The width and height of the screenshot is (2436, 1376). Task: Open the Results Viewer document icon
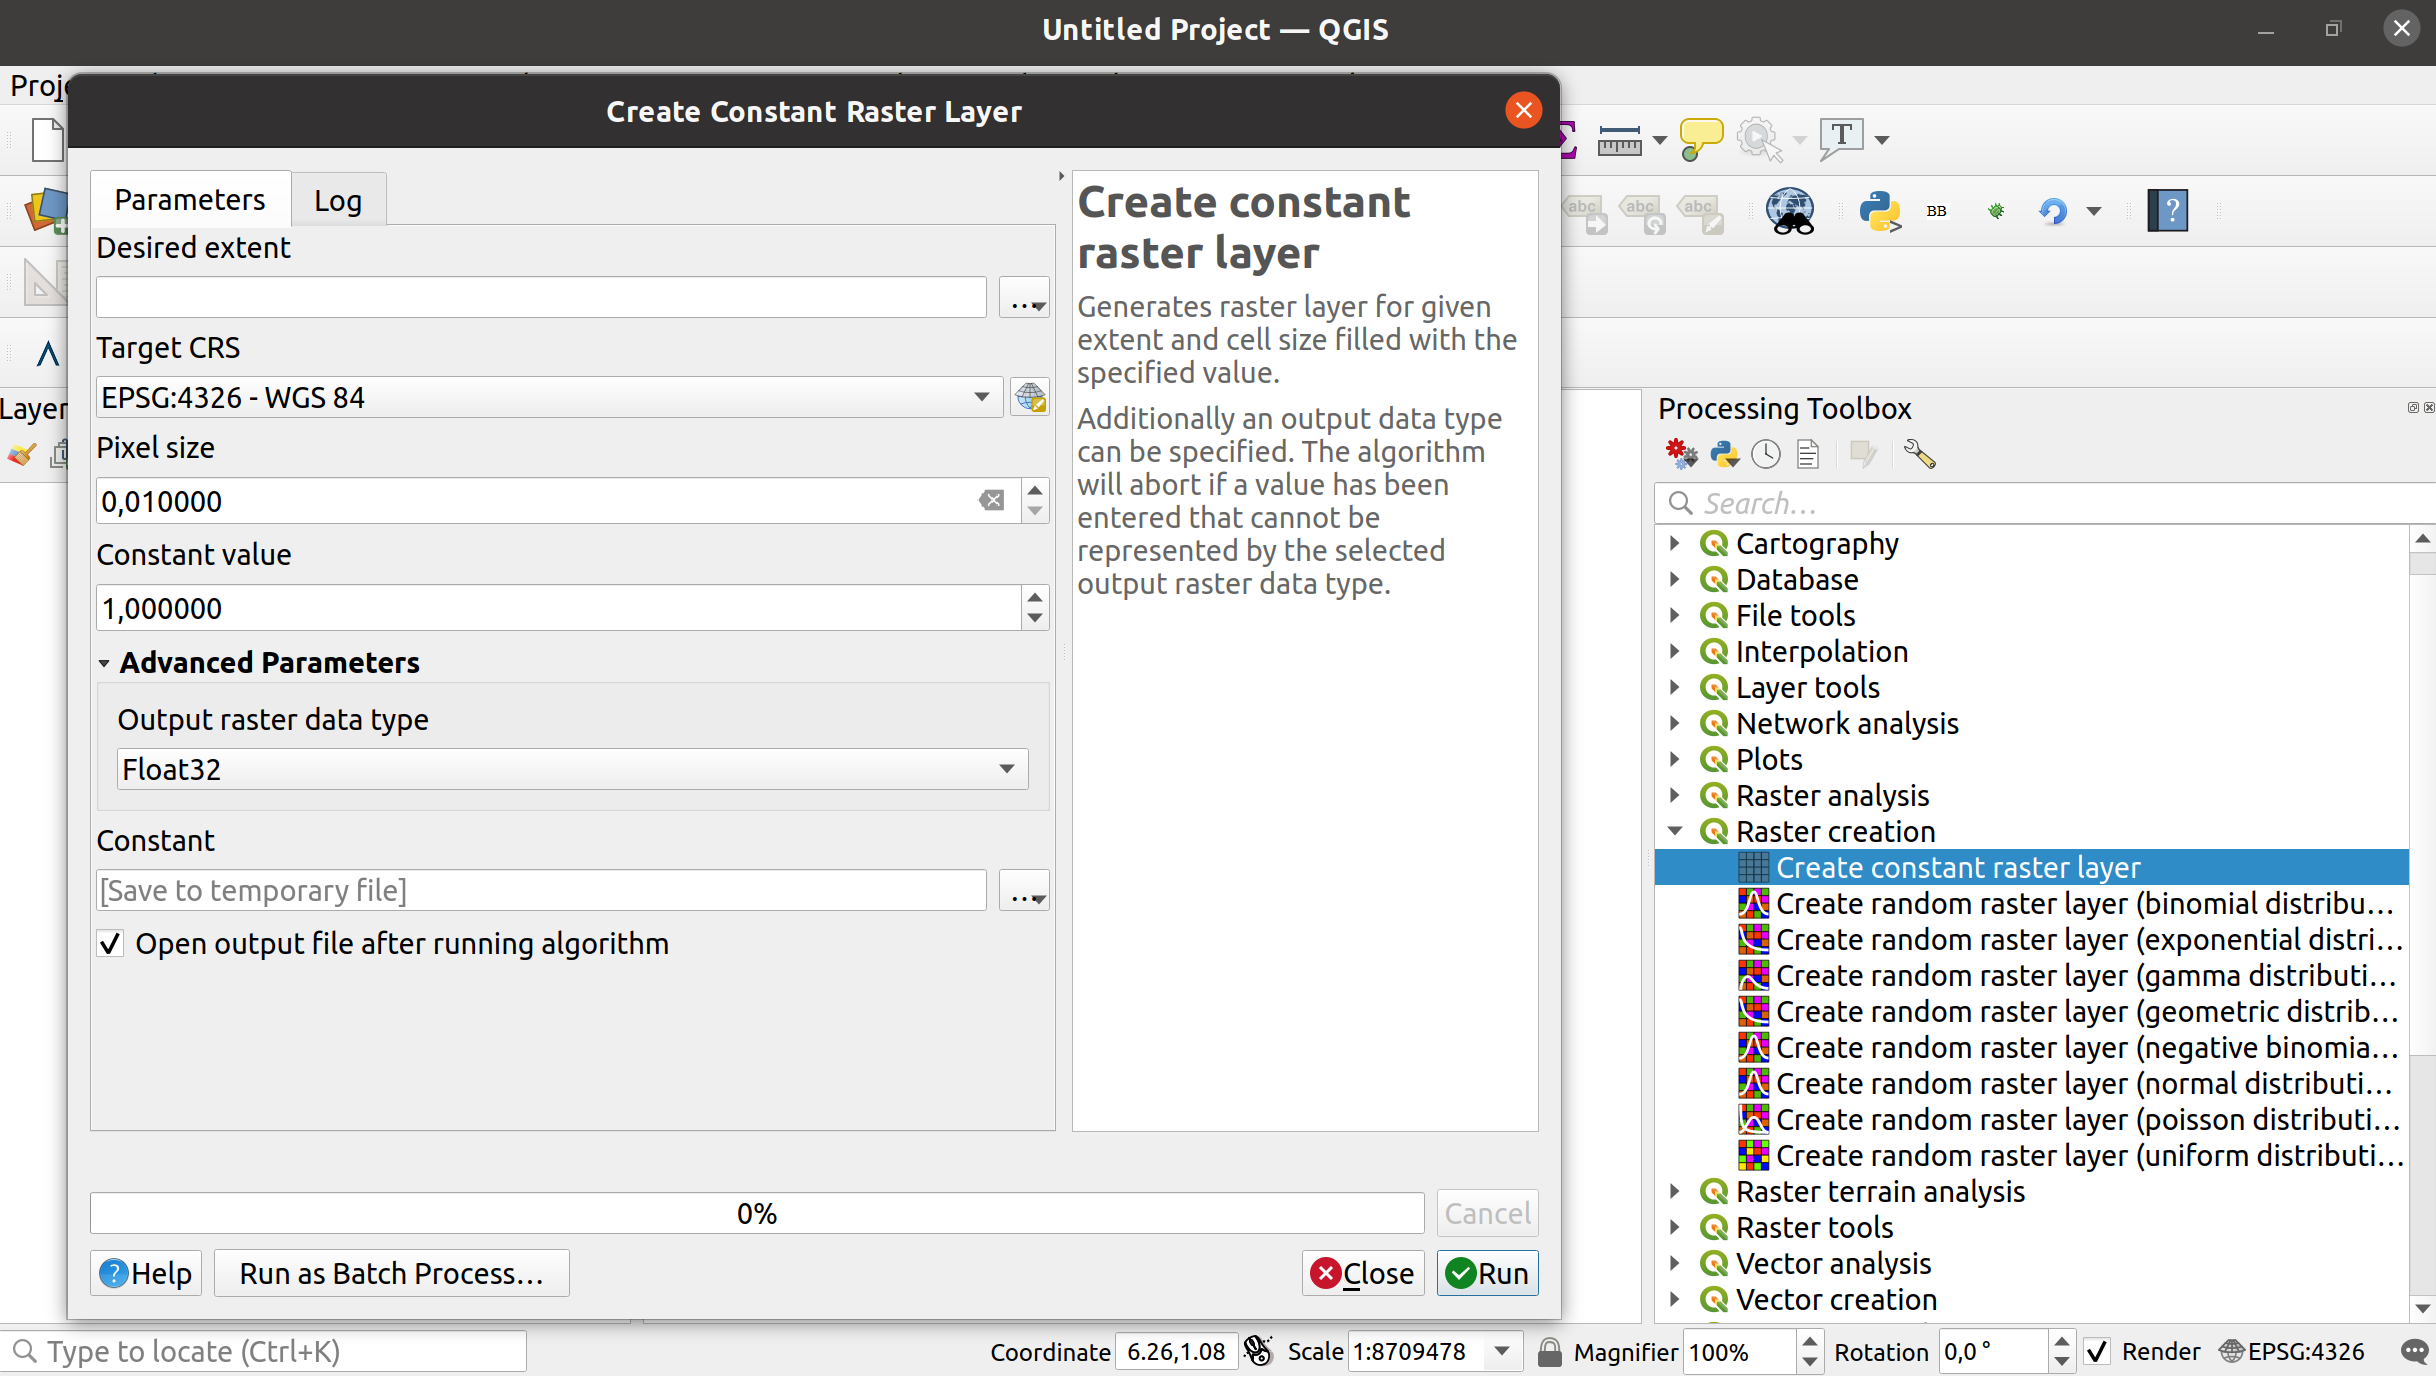click(1808, 455)
